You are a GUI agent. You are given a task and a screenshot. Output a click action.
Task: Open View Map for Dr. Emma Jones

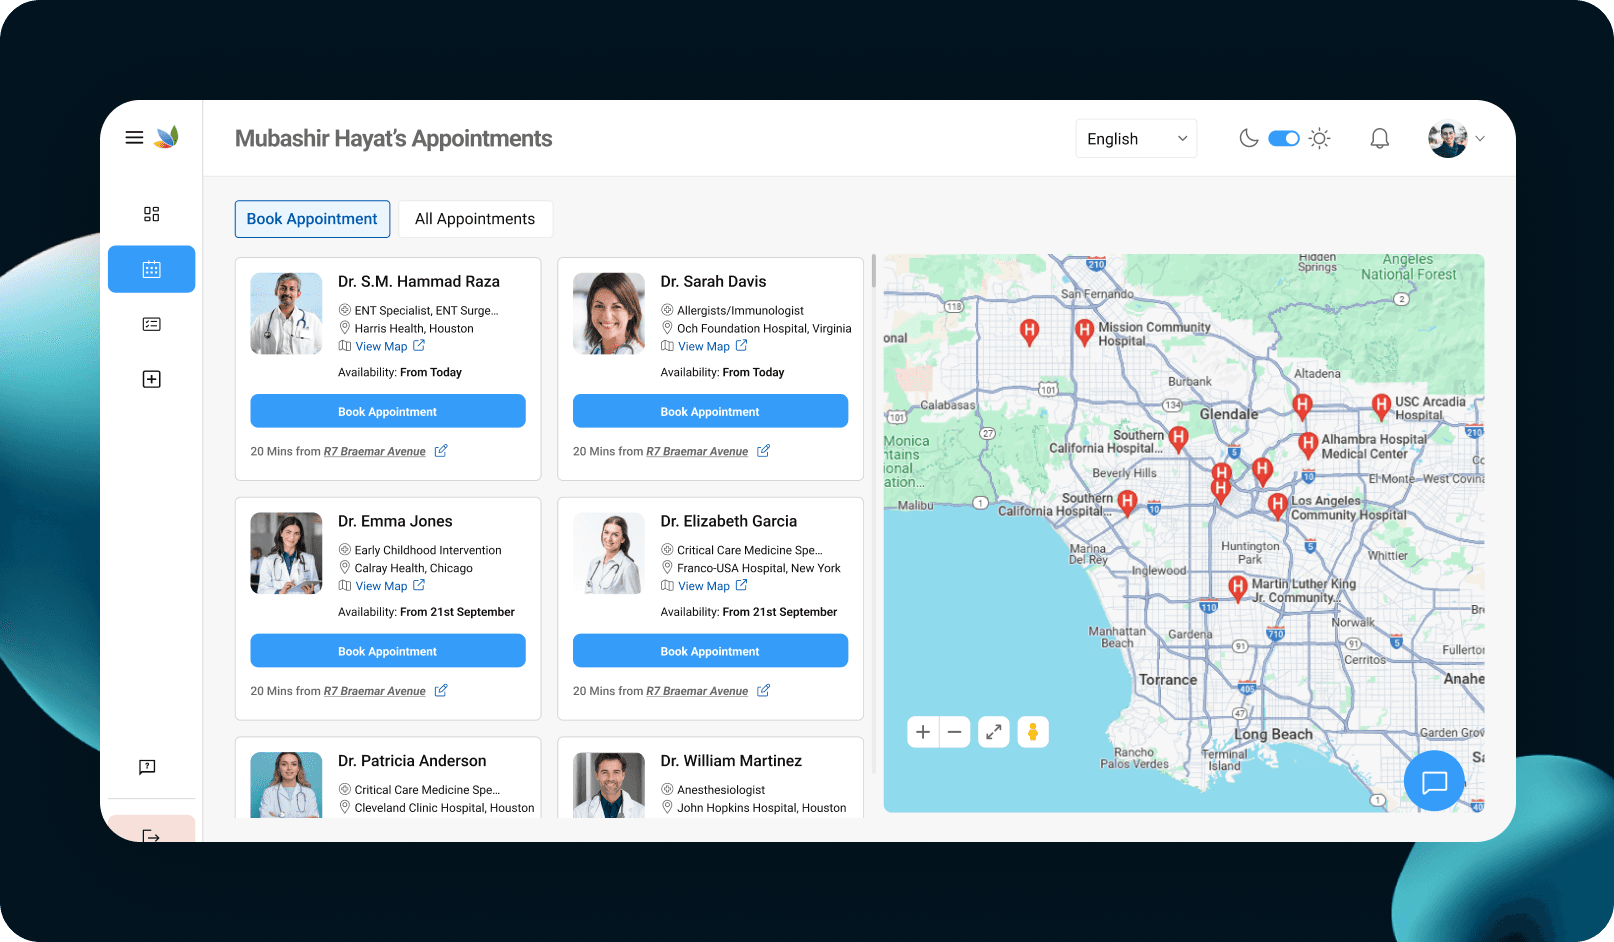click(382, 586)
